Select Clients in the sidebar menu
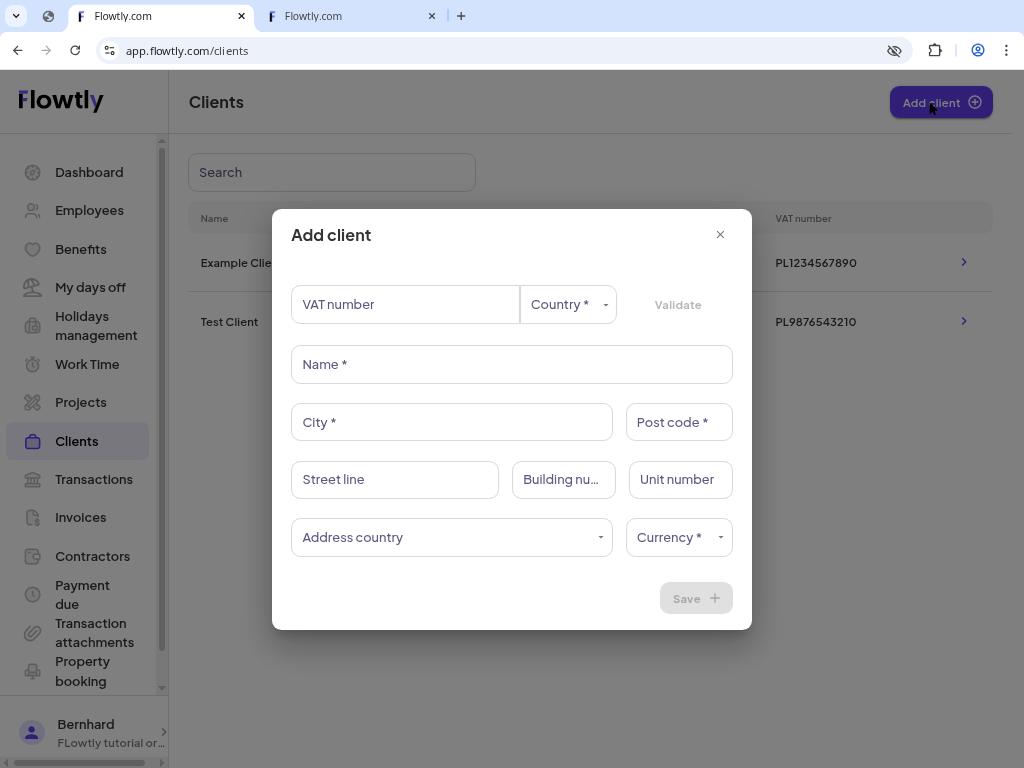This screenshot has height=768, width=1024. (x=76, y=441)
